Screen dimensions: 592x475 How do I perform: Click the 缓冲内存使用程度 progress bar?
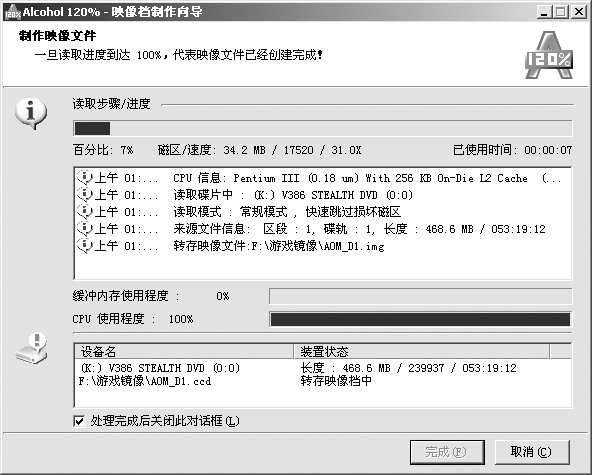coord(421,296)
